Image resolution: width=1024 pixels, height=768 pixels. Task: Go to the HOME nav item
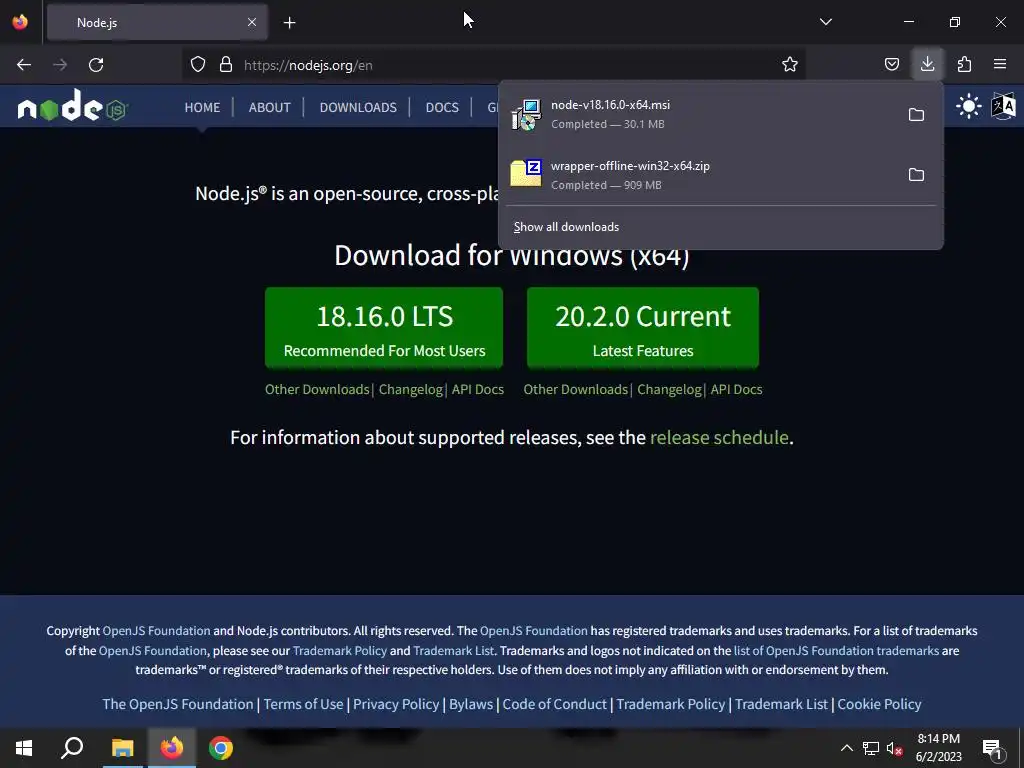202,107
